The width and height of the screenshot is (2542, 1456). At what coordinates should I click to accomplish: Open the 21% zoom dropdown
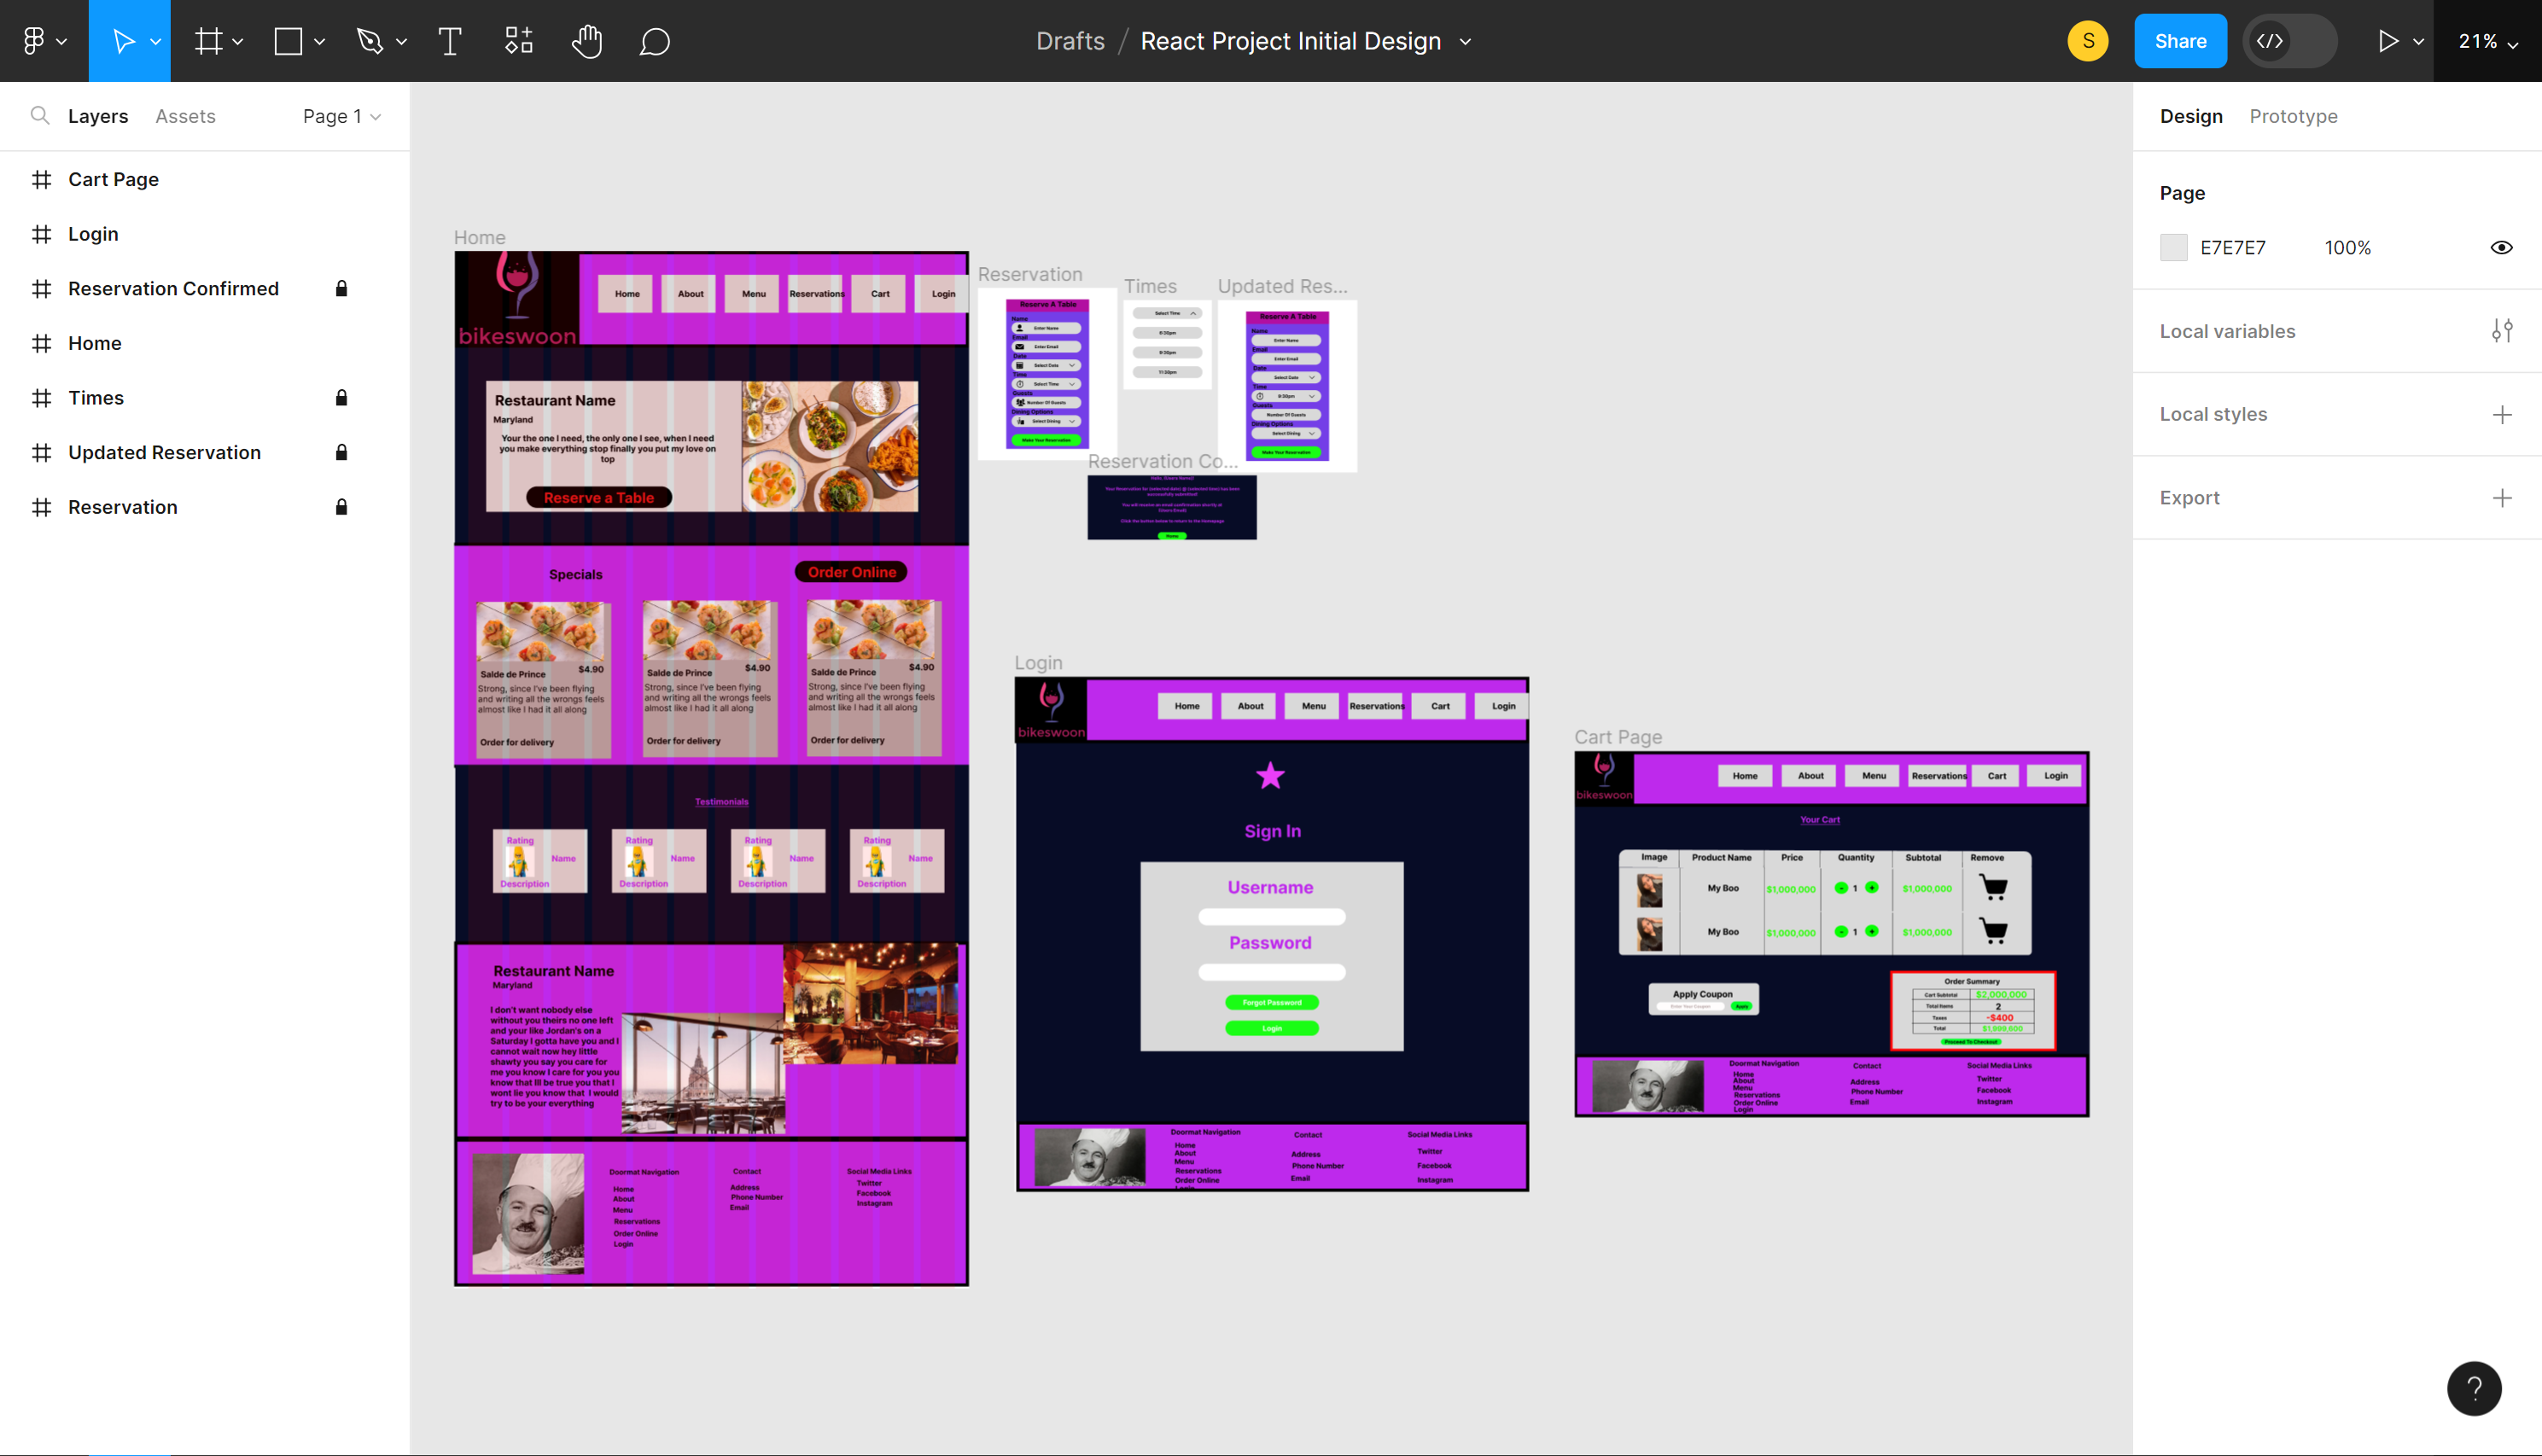click(x=2487, y=41)
